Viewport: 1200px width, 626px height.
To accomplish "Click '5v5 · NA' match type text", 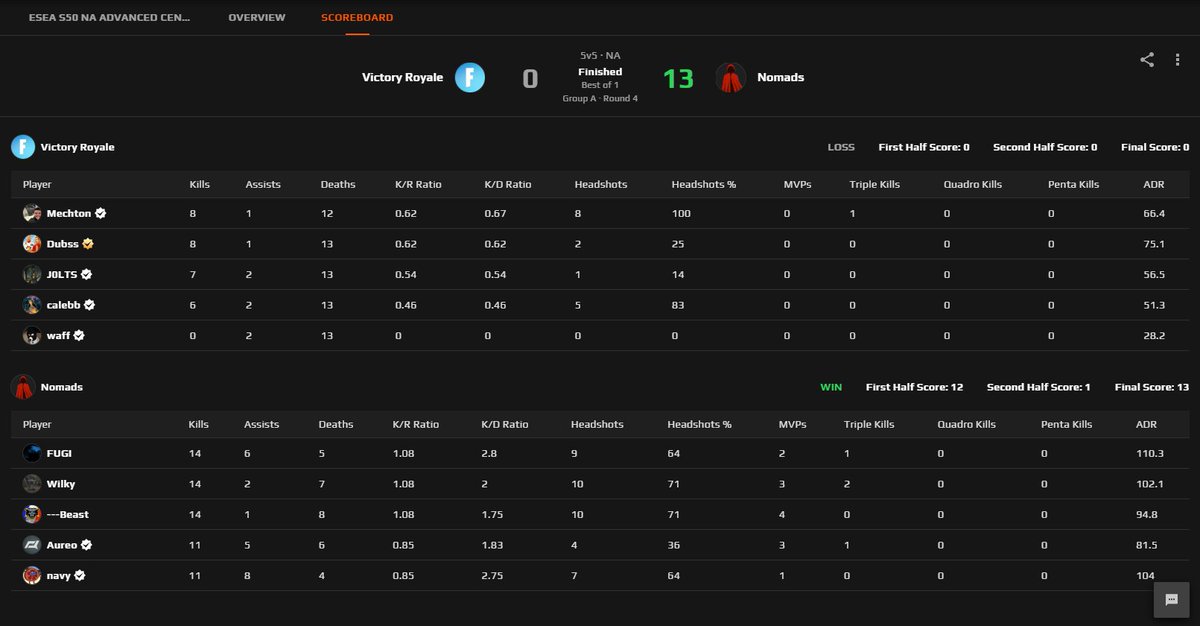I will [600, 56].
